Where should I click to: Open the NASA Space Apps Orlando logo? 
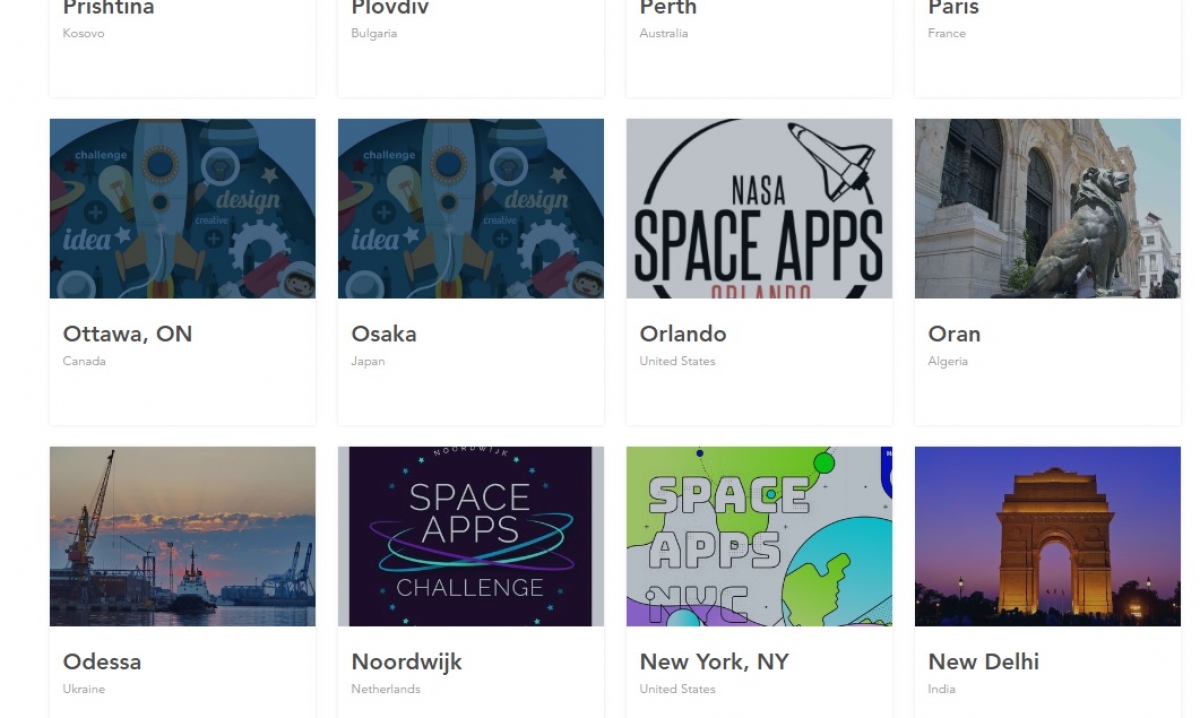point(759,208)
